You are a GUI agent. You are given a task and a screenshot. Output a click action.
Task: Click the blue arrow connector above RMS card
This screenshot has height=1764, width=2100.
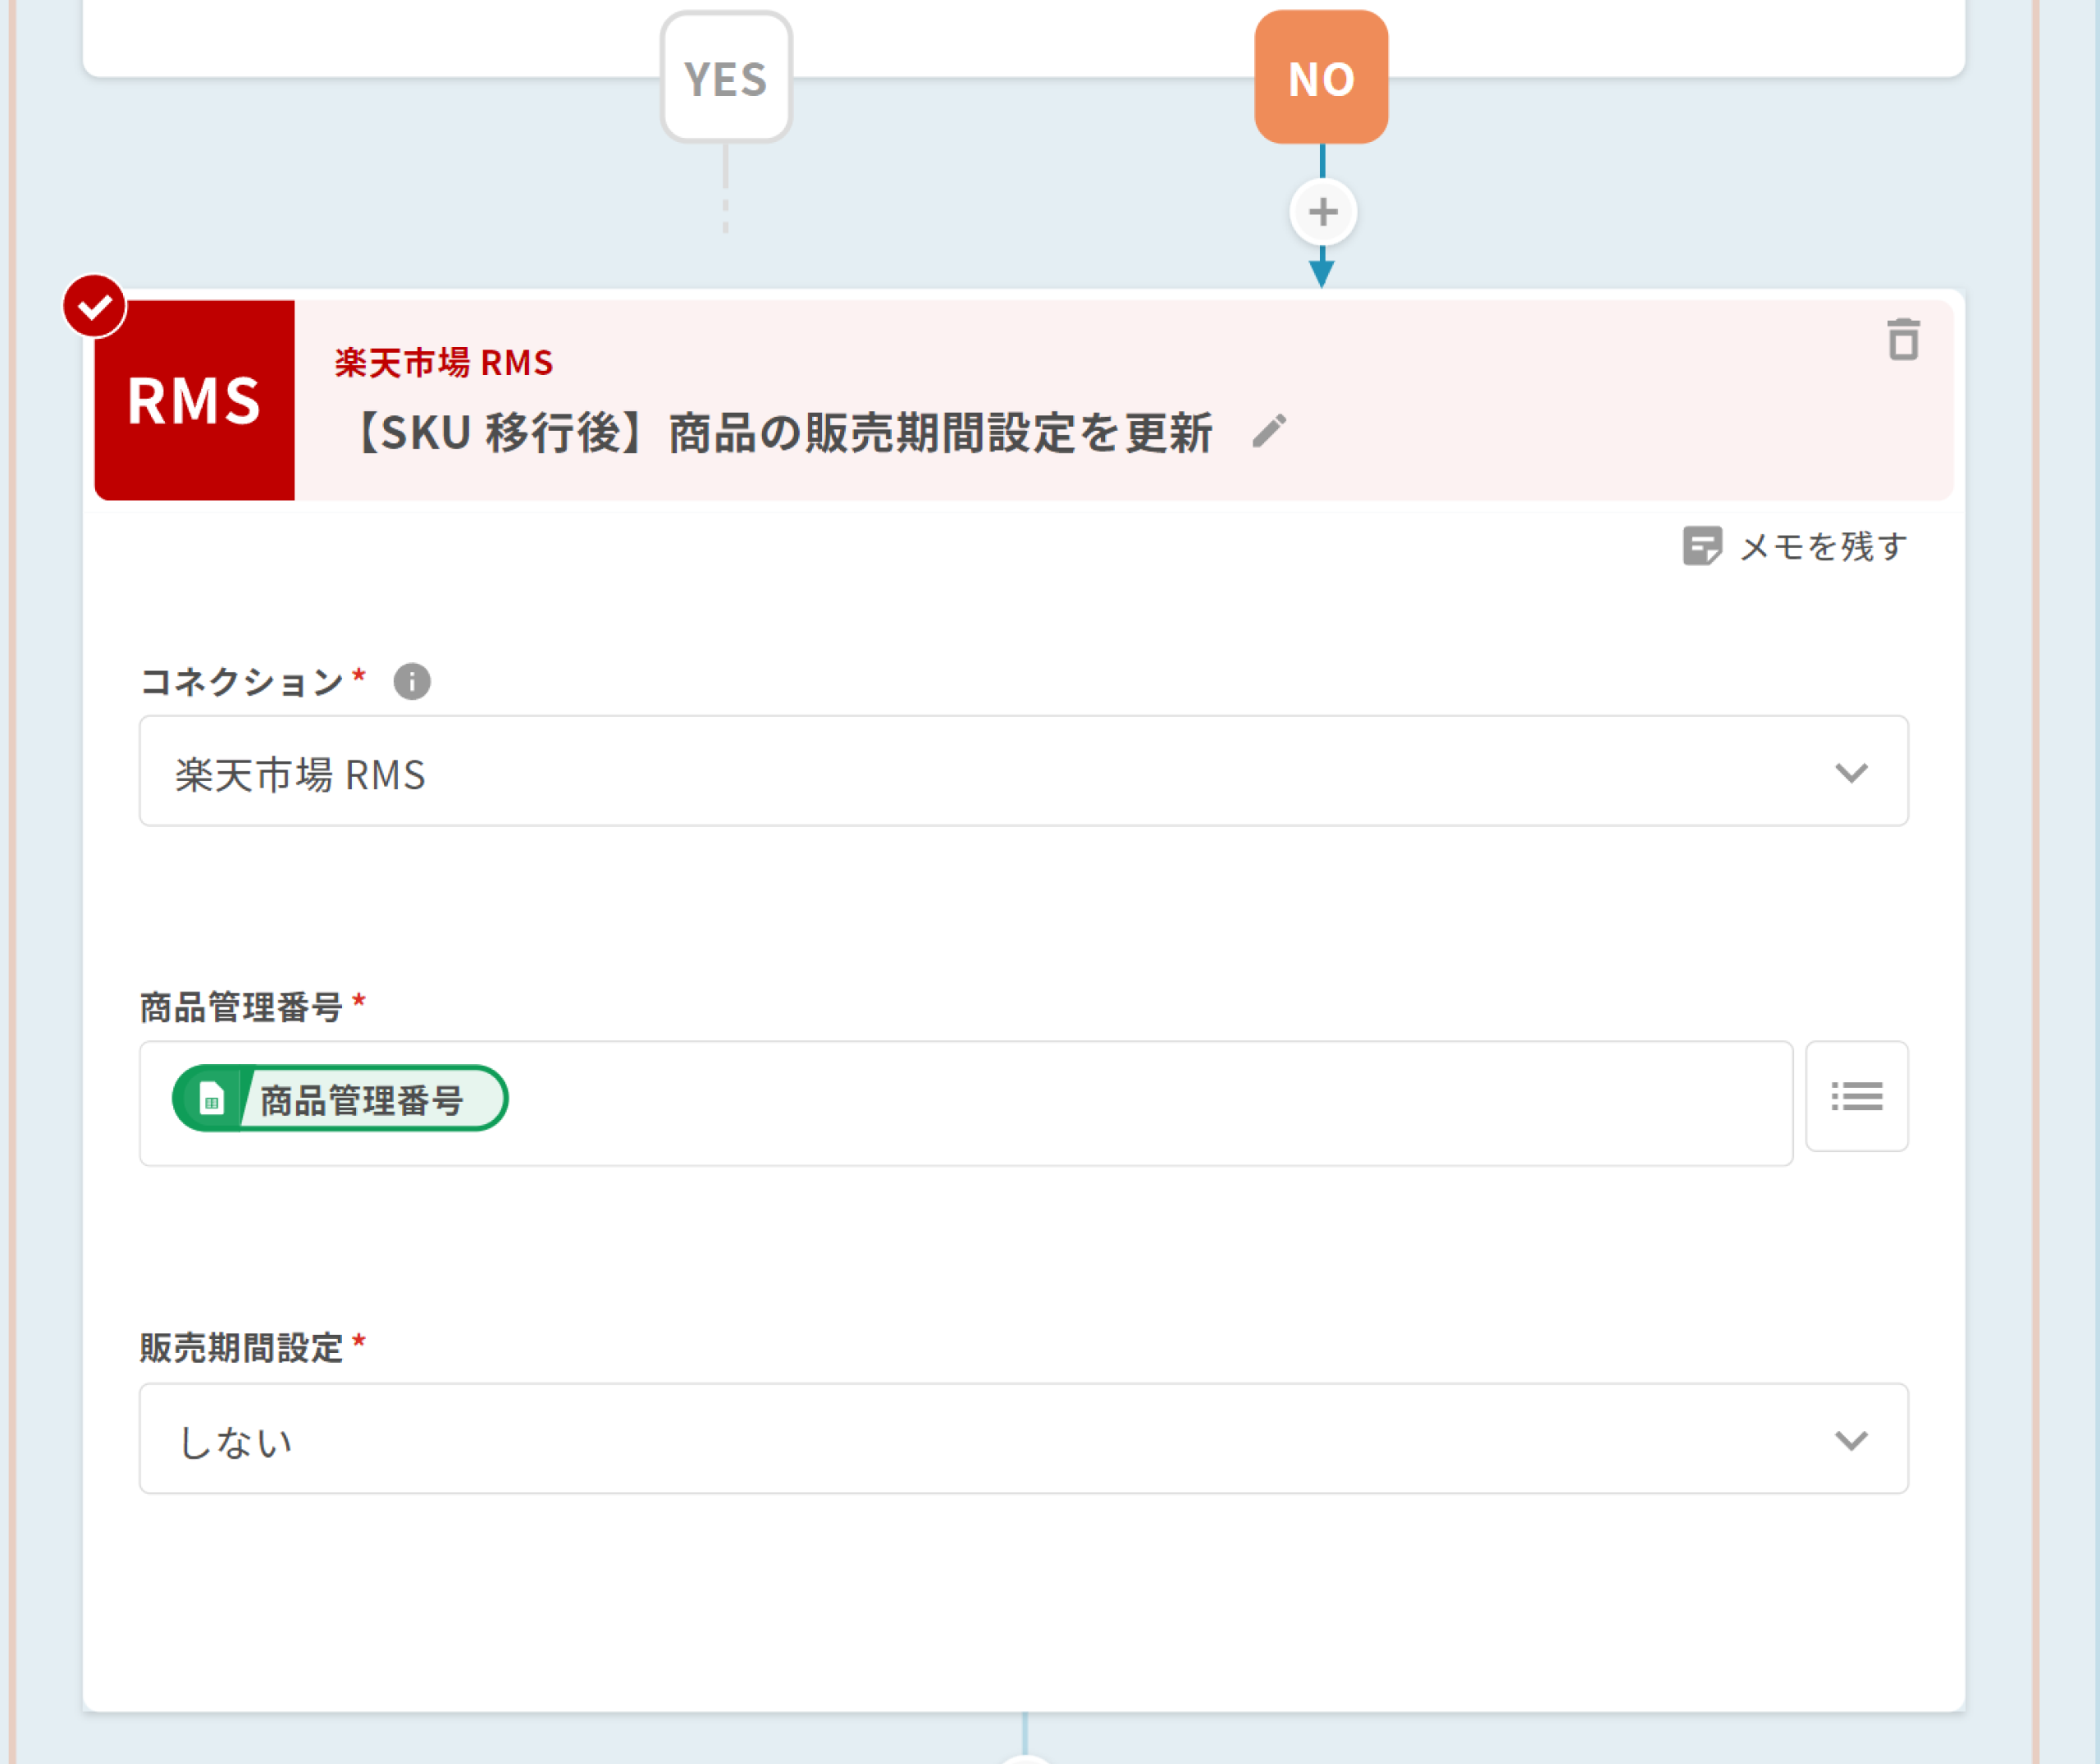[x=1321, y=270]
